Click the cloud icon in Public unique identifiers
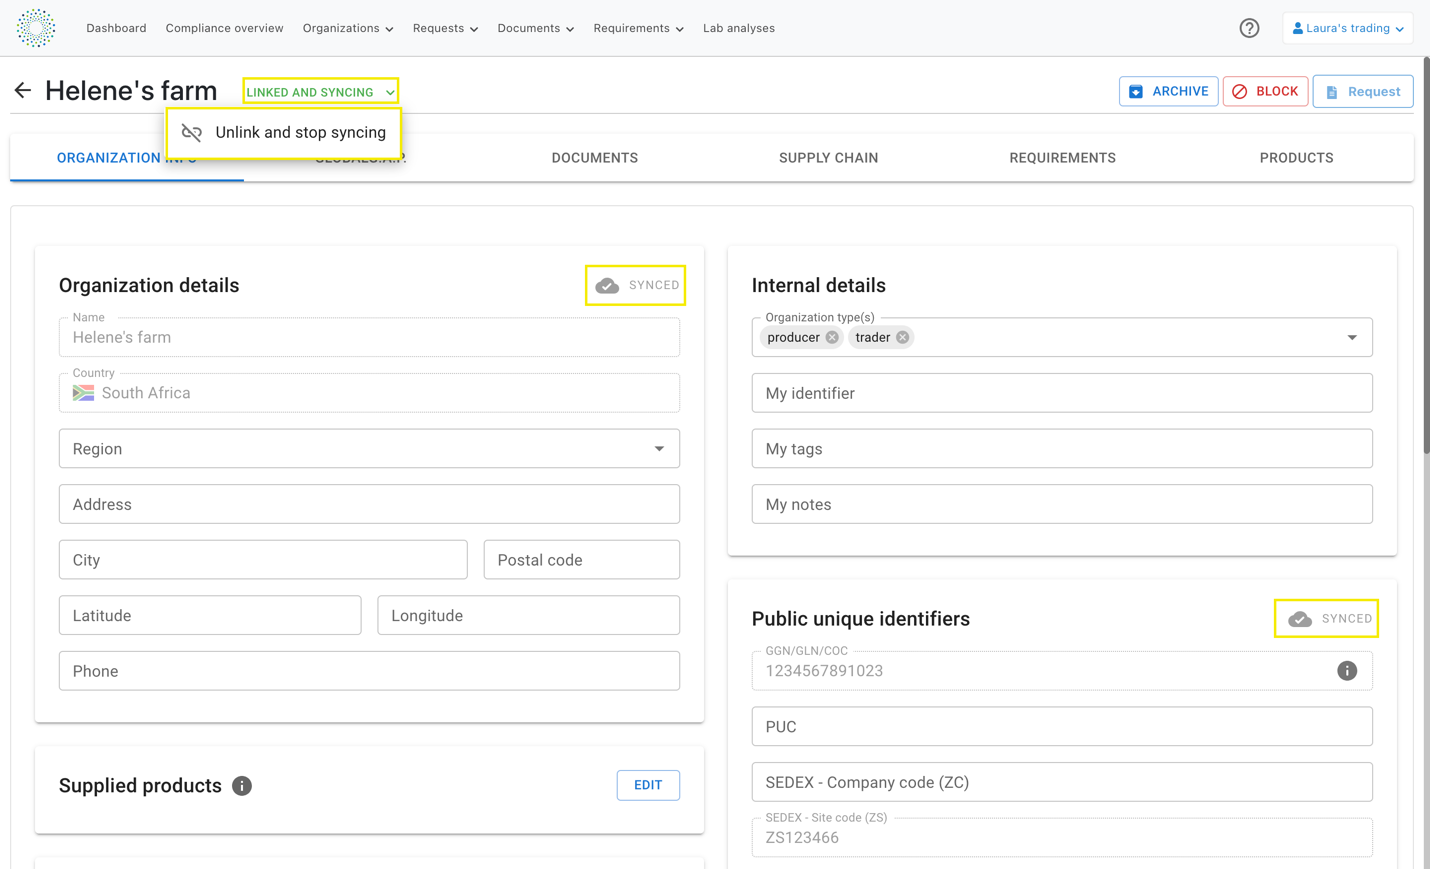 click(1300, 619)
